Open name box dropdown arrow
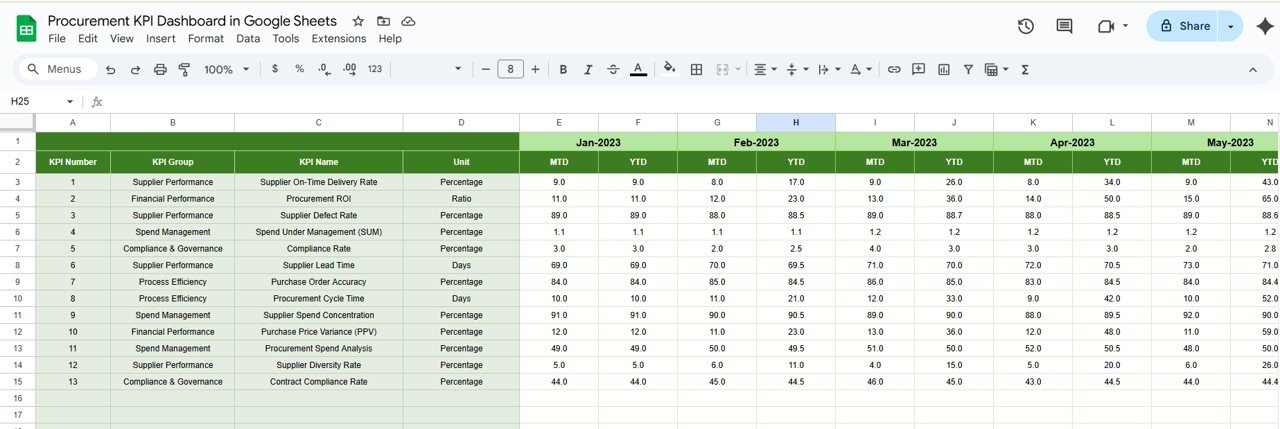 coord(70,101)
